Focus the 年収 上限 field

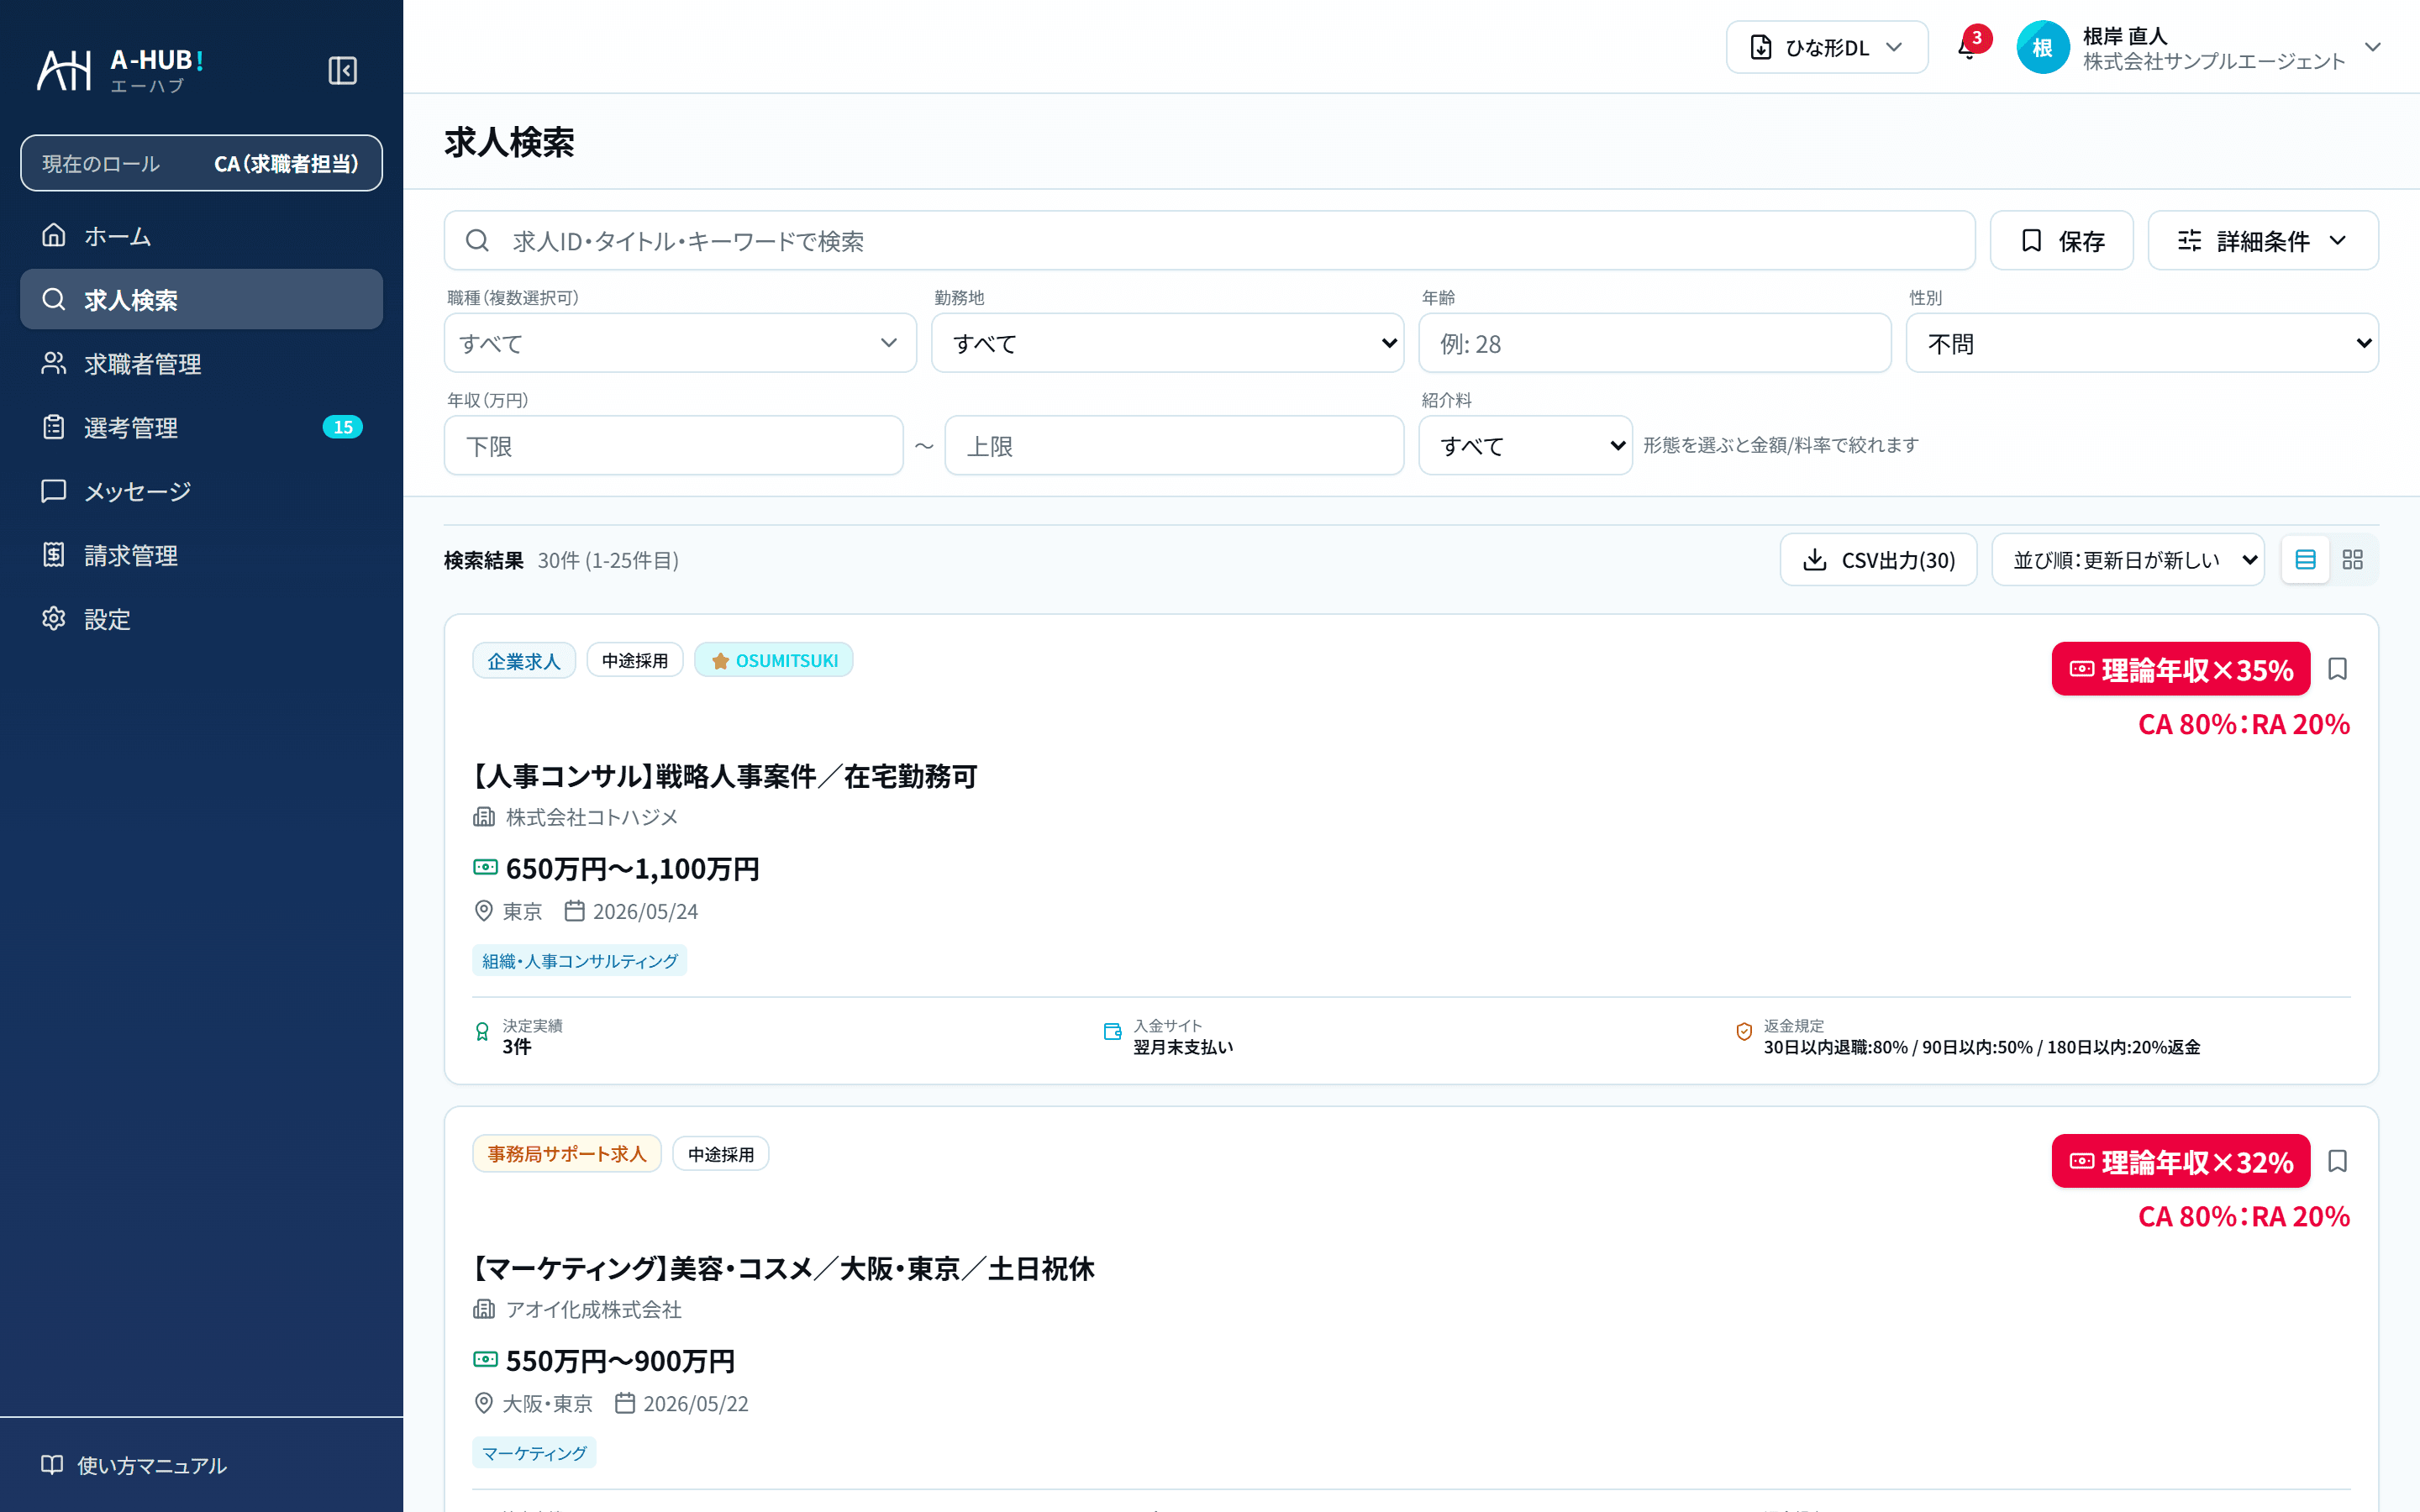[x=1174, y=446]
